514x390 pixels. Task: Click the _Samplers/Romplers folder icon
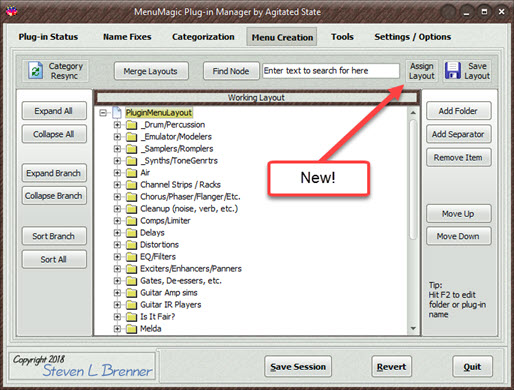point(131,149)
